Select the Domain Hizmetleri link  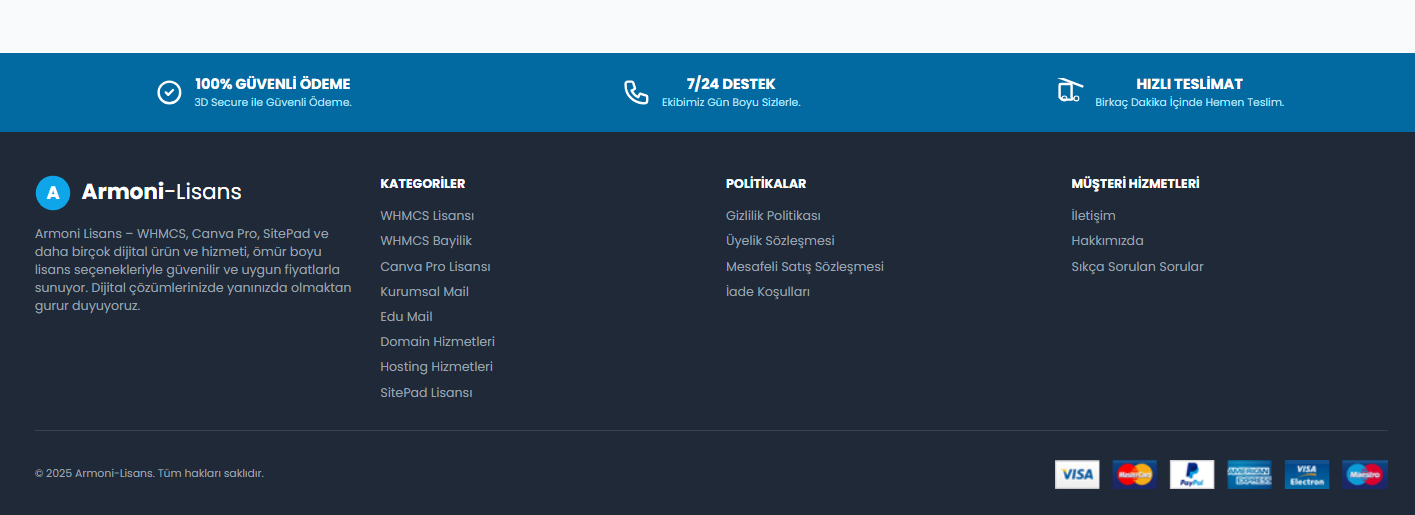point(437,342)
